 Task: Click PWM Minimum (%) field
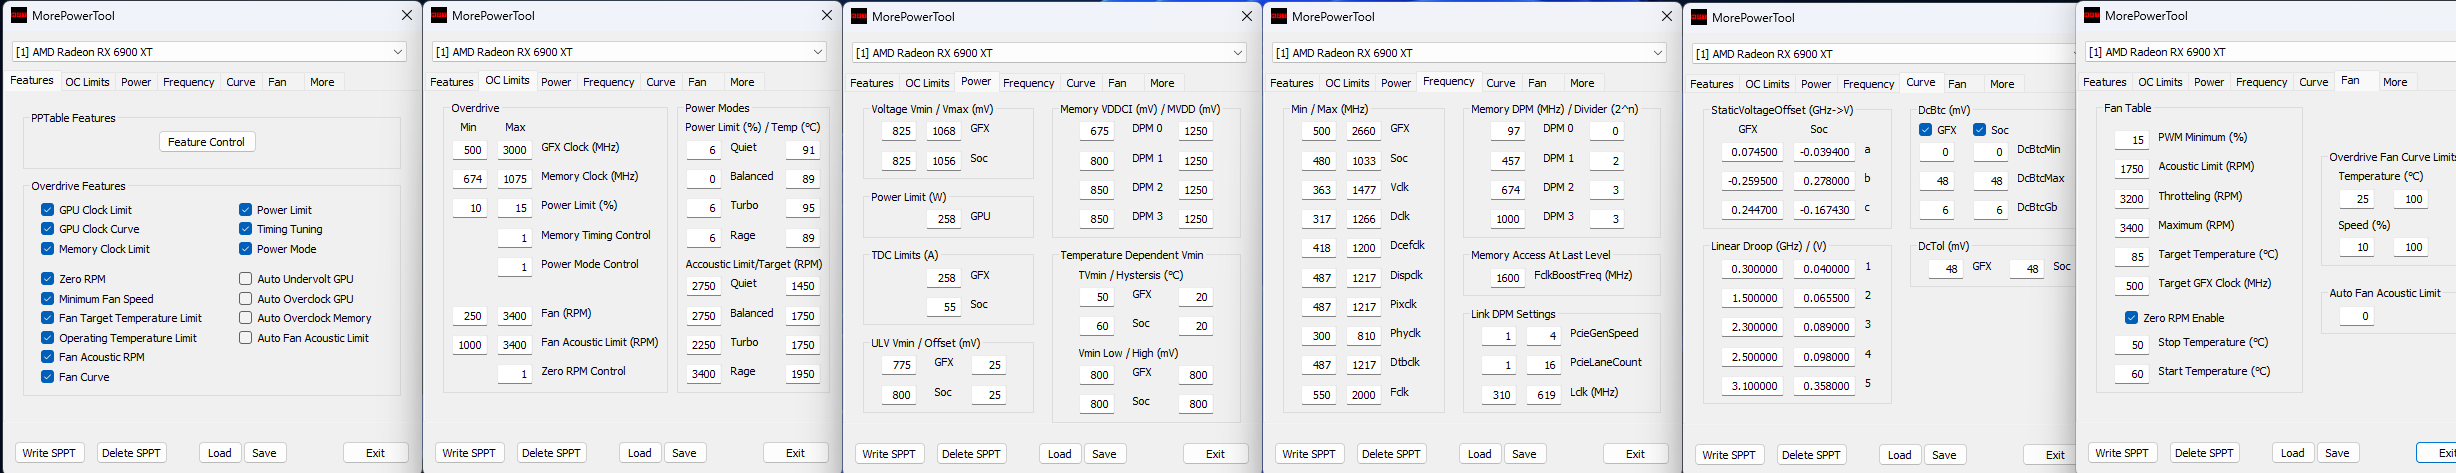point(2132,140)
